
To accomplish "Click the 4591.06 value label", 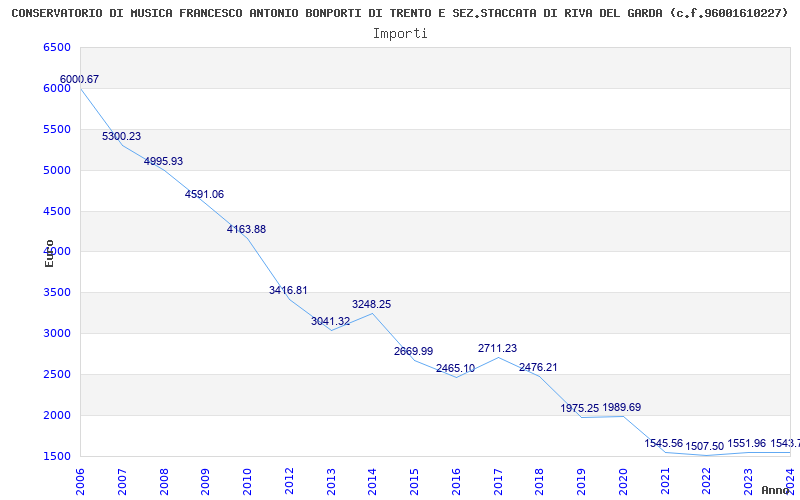I will point(205,195).
